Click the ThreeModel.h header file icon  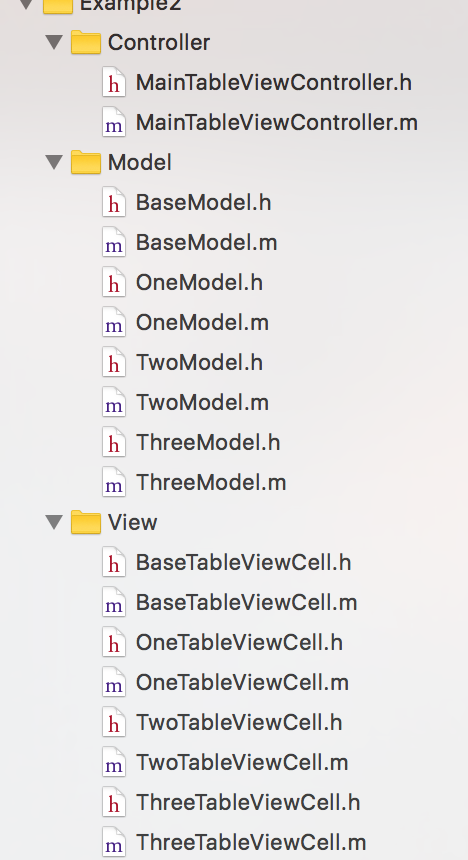tap(114, 443)
